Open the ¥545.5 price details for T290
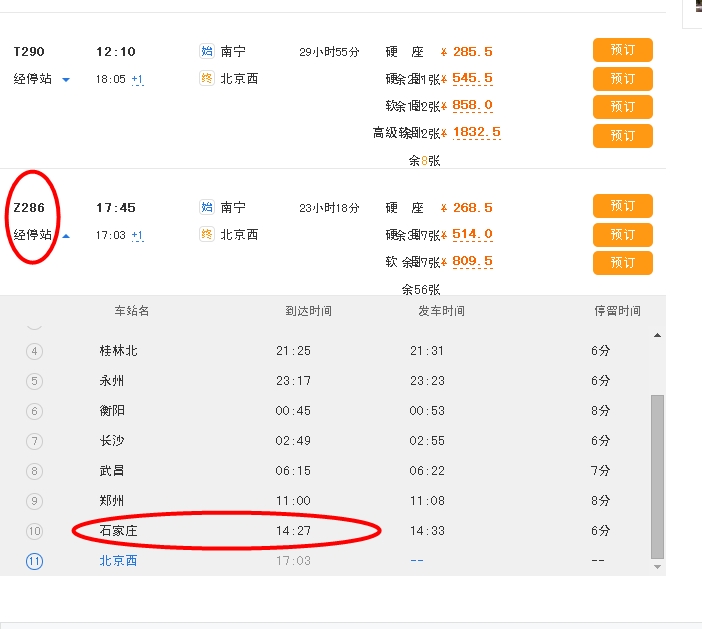The height and width of the screenshot is (629, 702). click(x=472, y=78)
